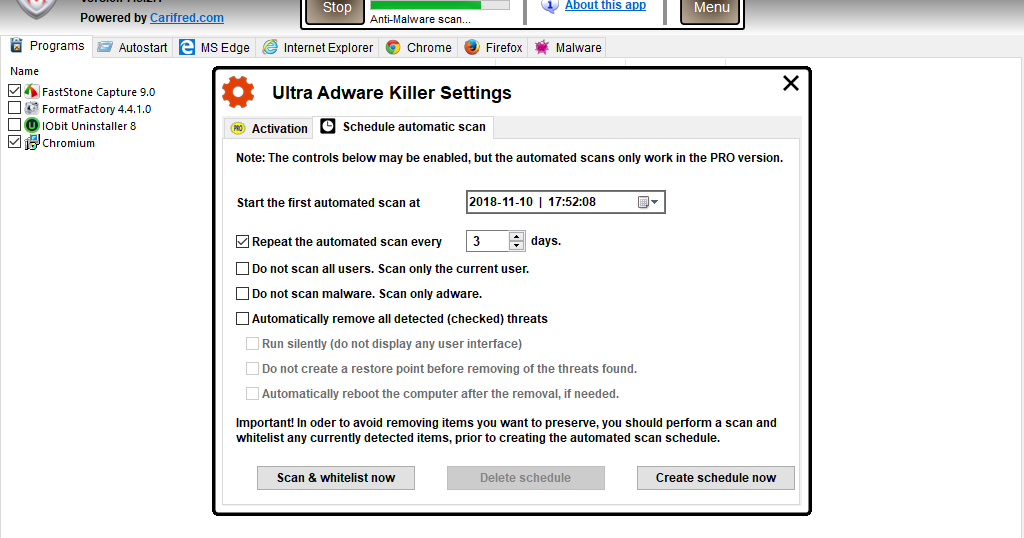Click the repeat days number field
Screen dimensions: 1024x538
pos(487,242)
